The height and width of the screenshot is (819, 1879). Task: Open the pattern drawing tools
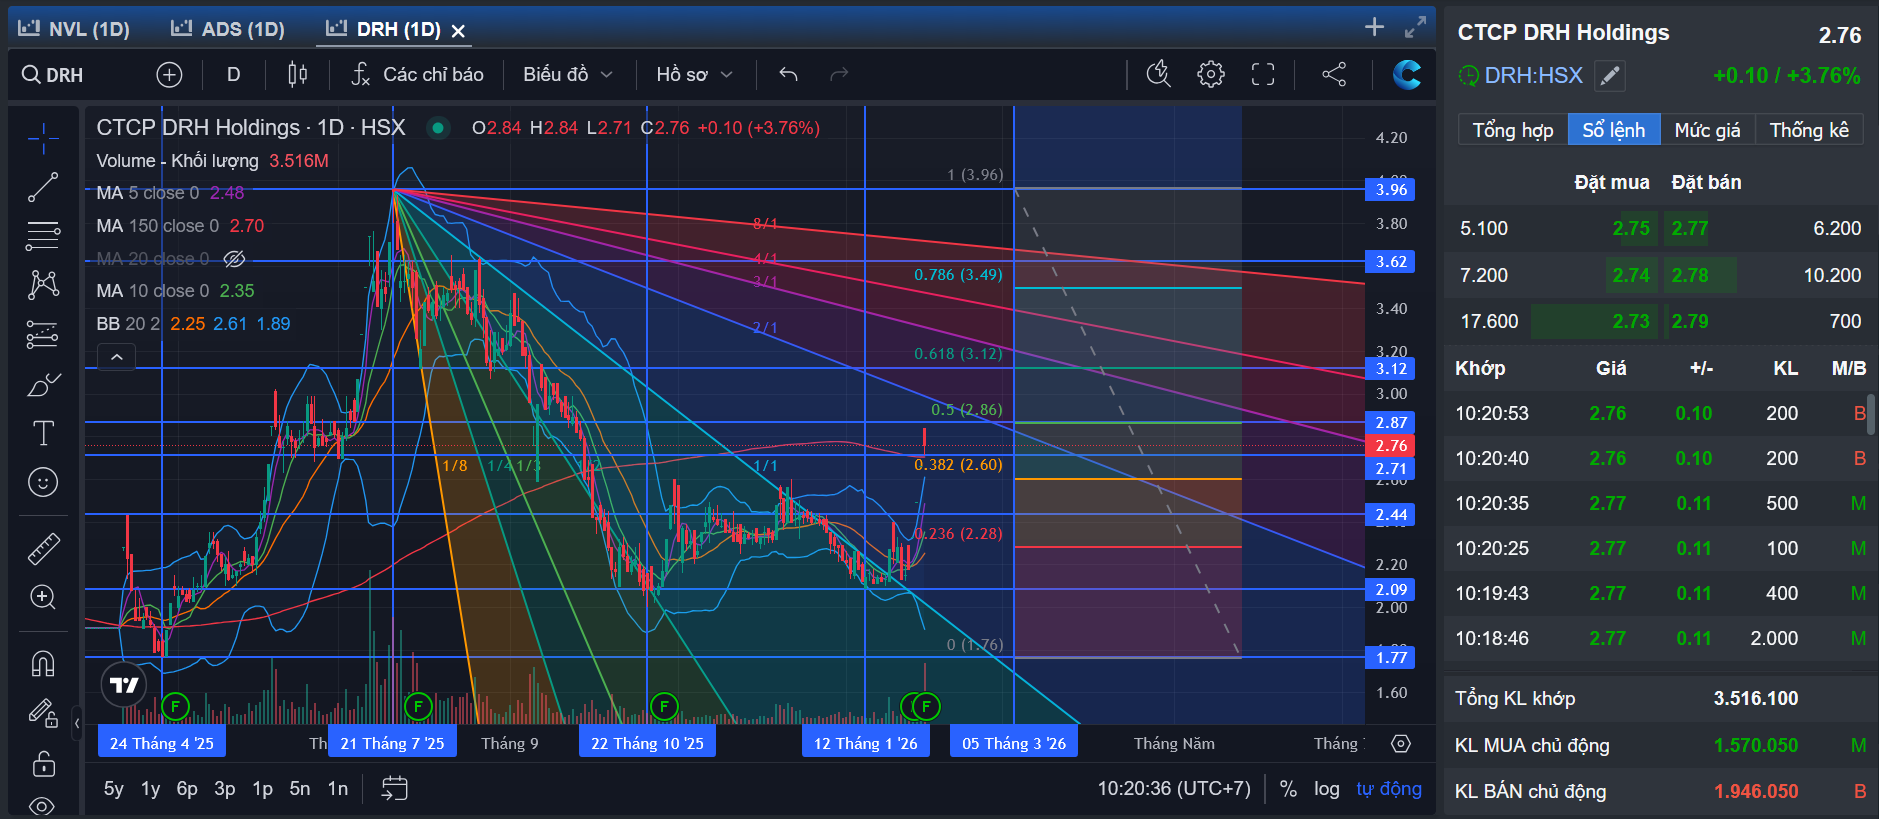[x=43, y=285]
